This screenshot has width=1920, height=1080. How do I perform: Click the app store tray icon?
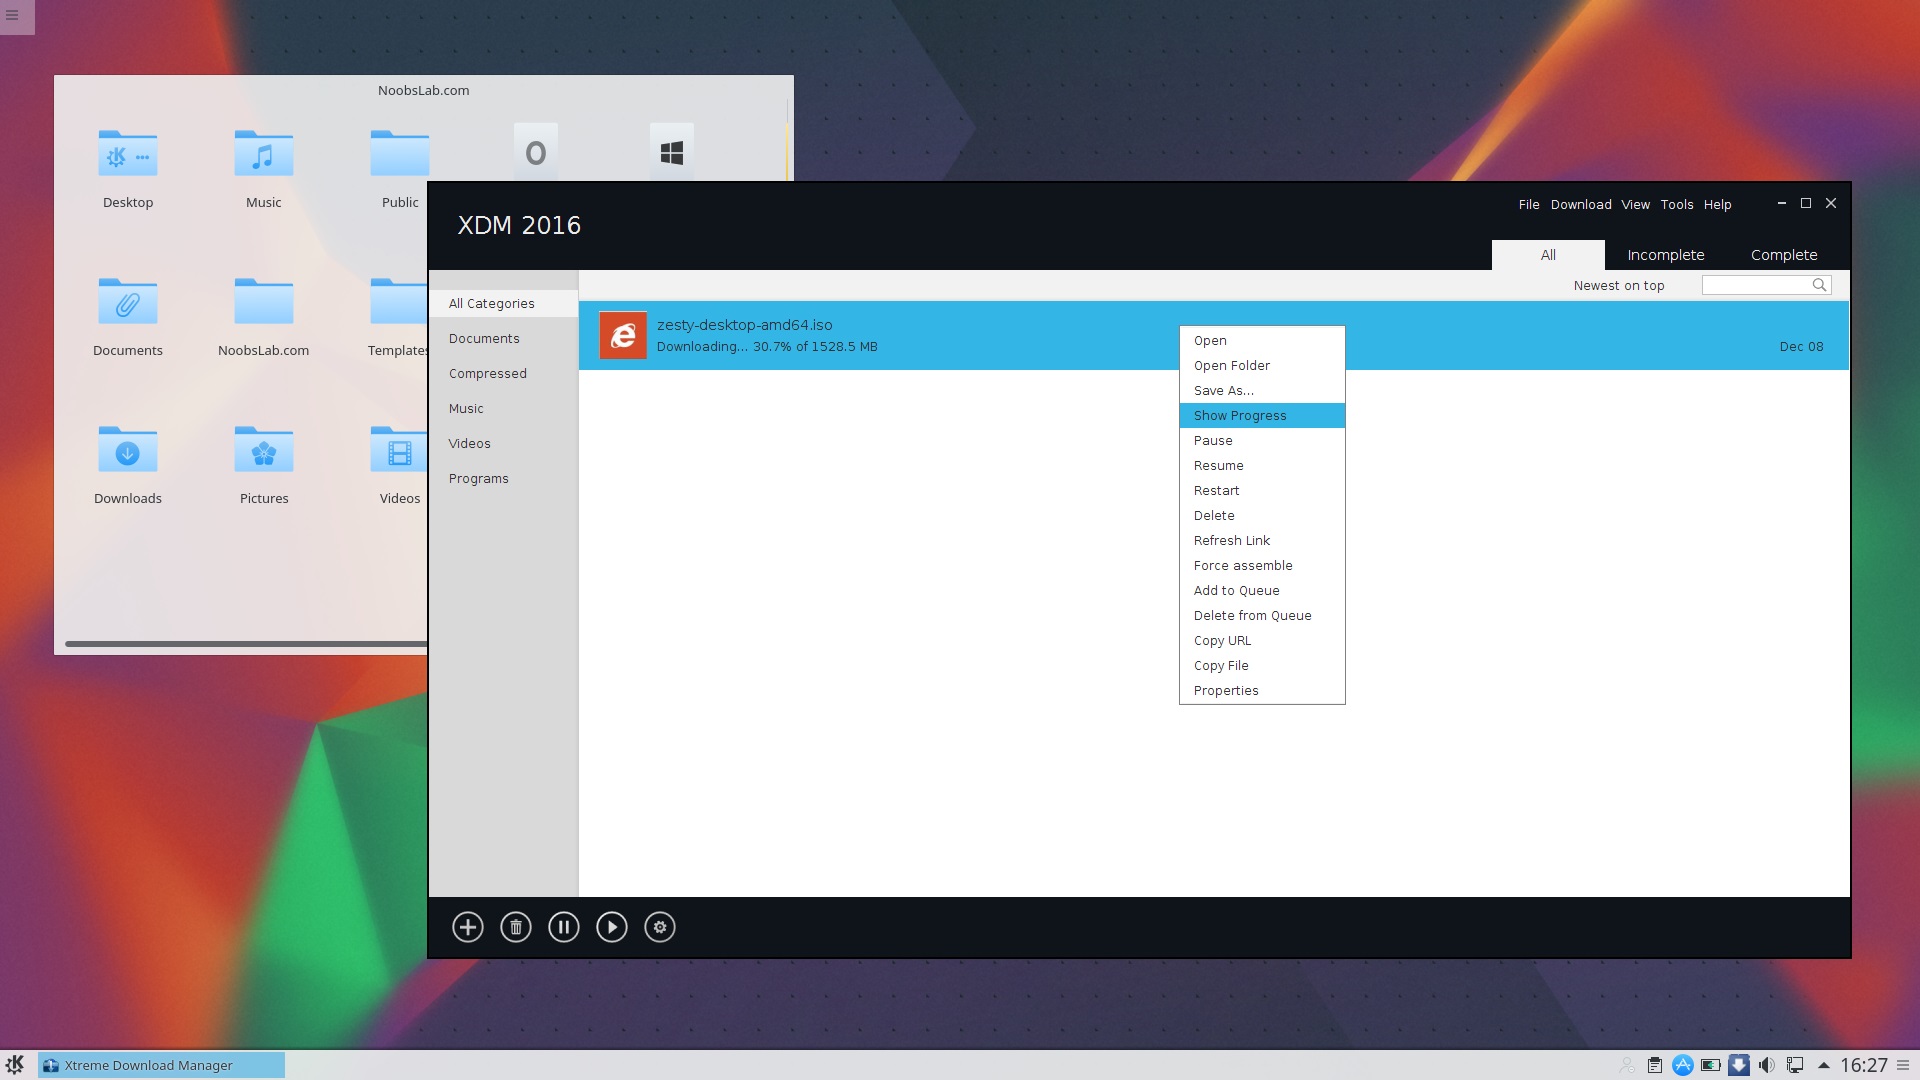[1683, 1065]
